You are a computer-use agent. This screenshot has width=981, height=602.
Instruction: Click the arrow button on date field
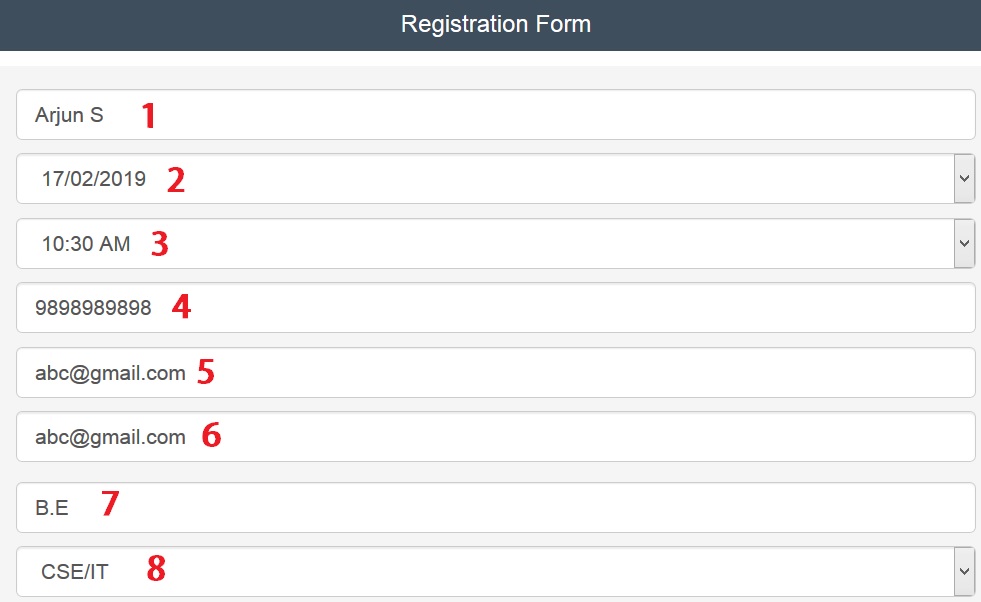pos(964,180)
